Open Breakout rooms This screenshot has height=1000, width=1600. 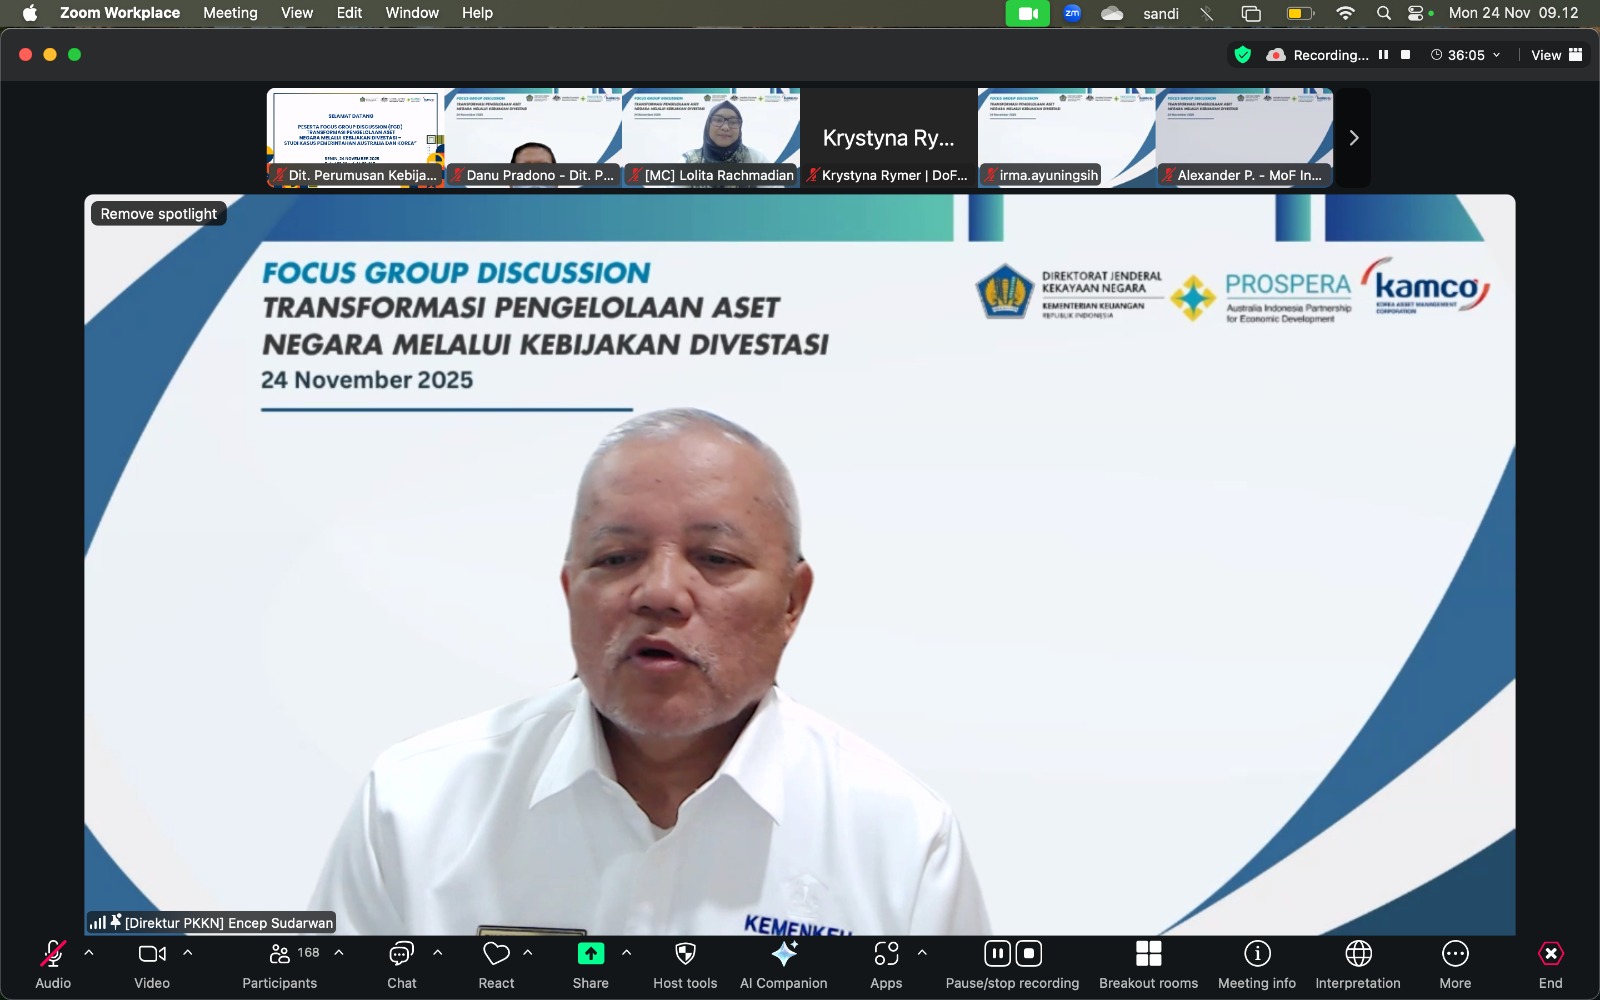[1148, 955]
